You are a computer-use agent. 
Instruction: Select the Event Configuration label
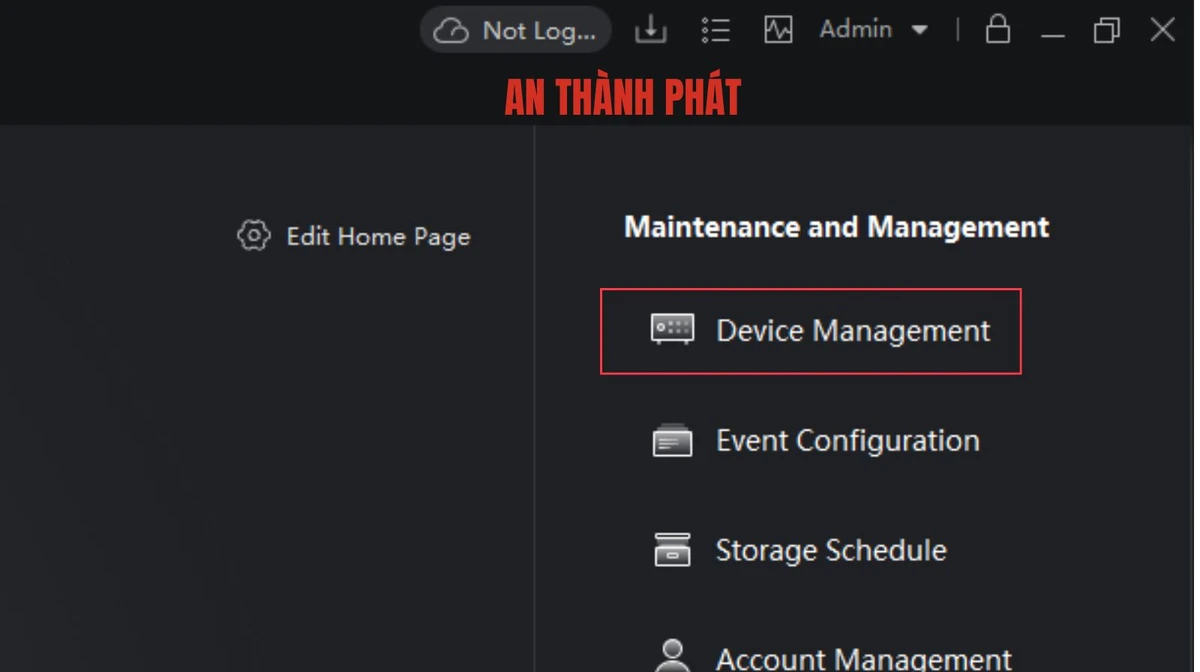coord(847,441)
